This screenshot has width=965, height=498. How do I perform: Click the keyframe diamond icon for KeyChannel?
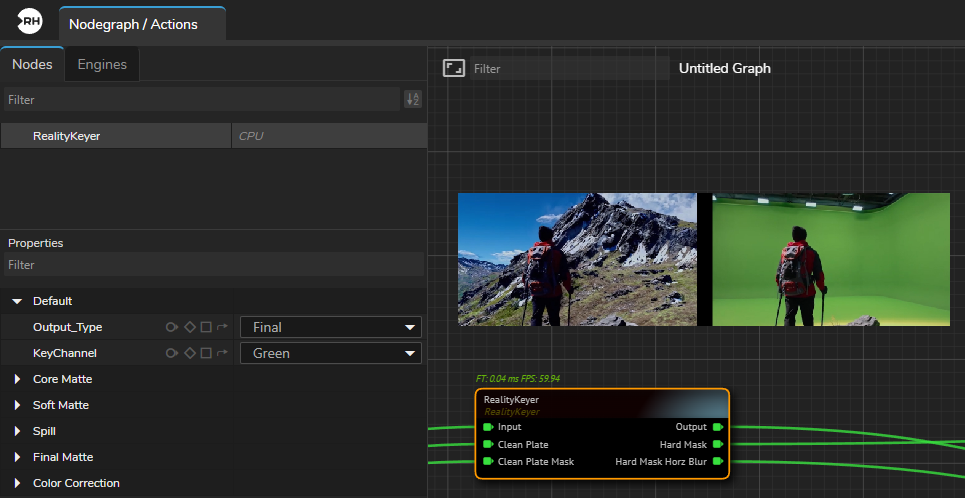[x=189, y=353]
